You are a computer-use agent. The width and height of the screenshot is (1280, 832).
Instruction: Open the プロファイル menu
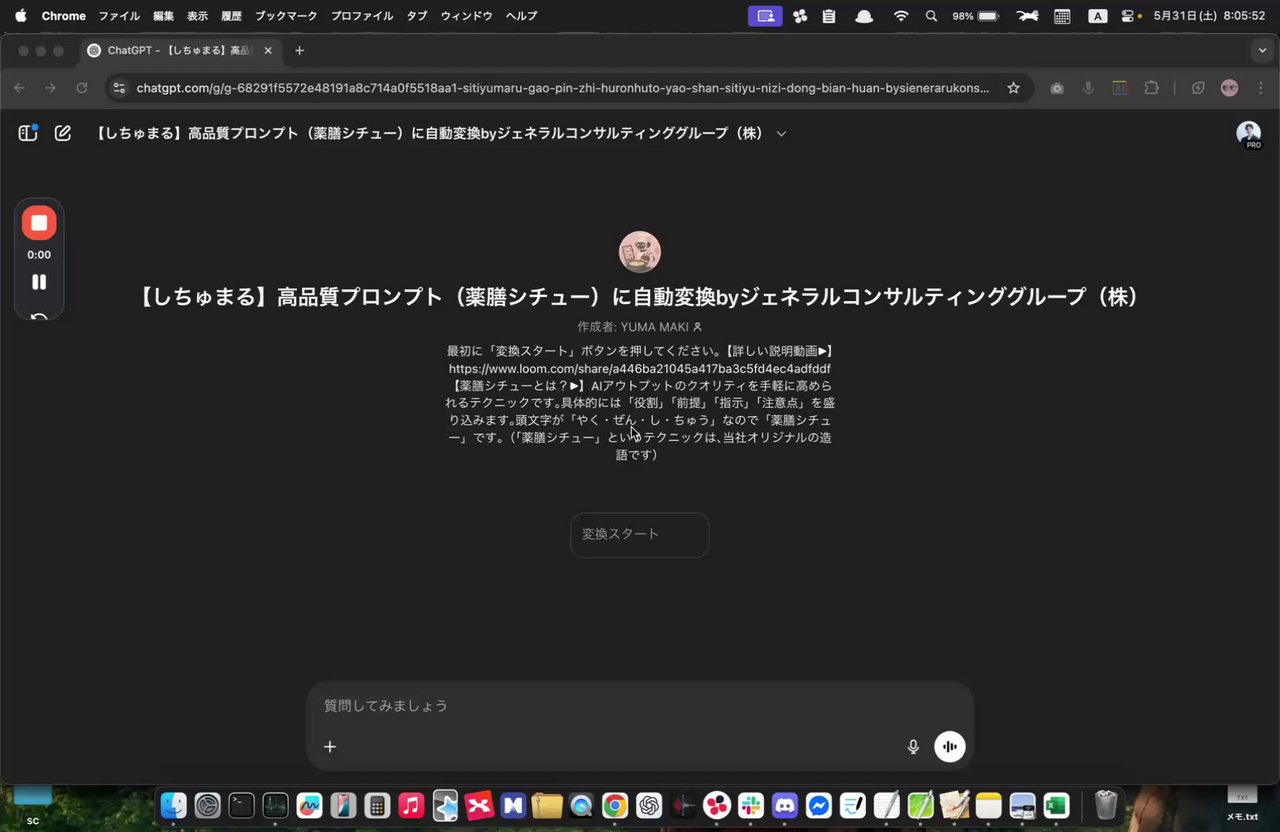pos(362,16)
